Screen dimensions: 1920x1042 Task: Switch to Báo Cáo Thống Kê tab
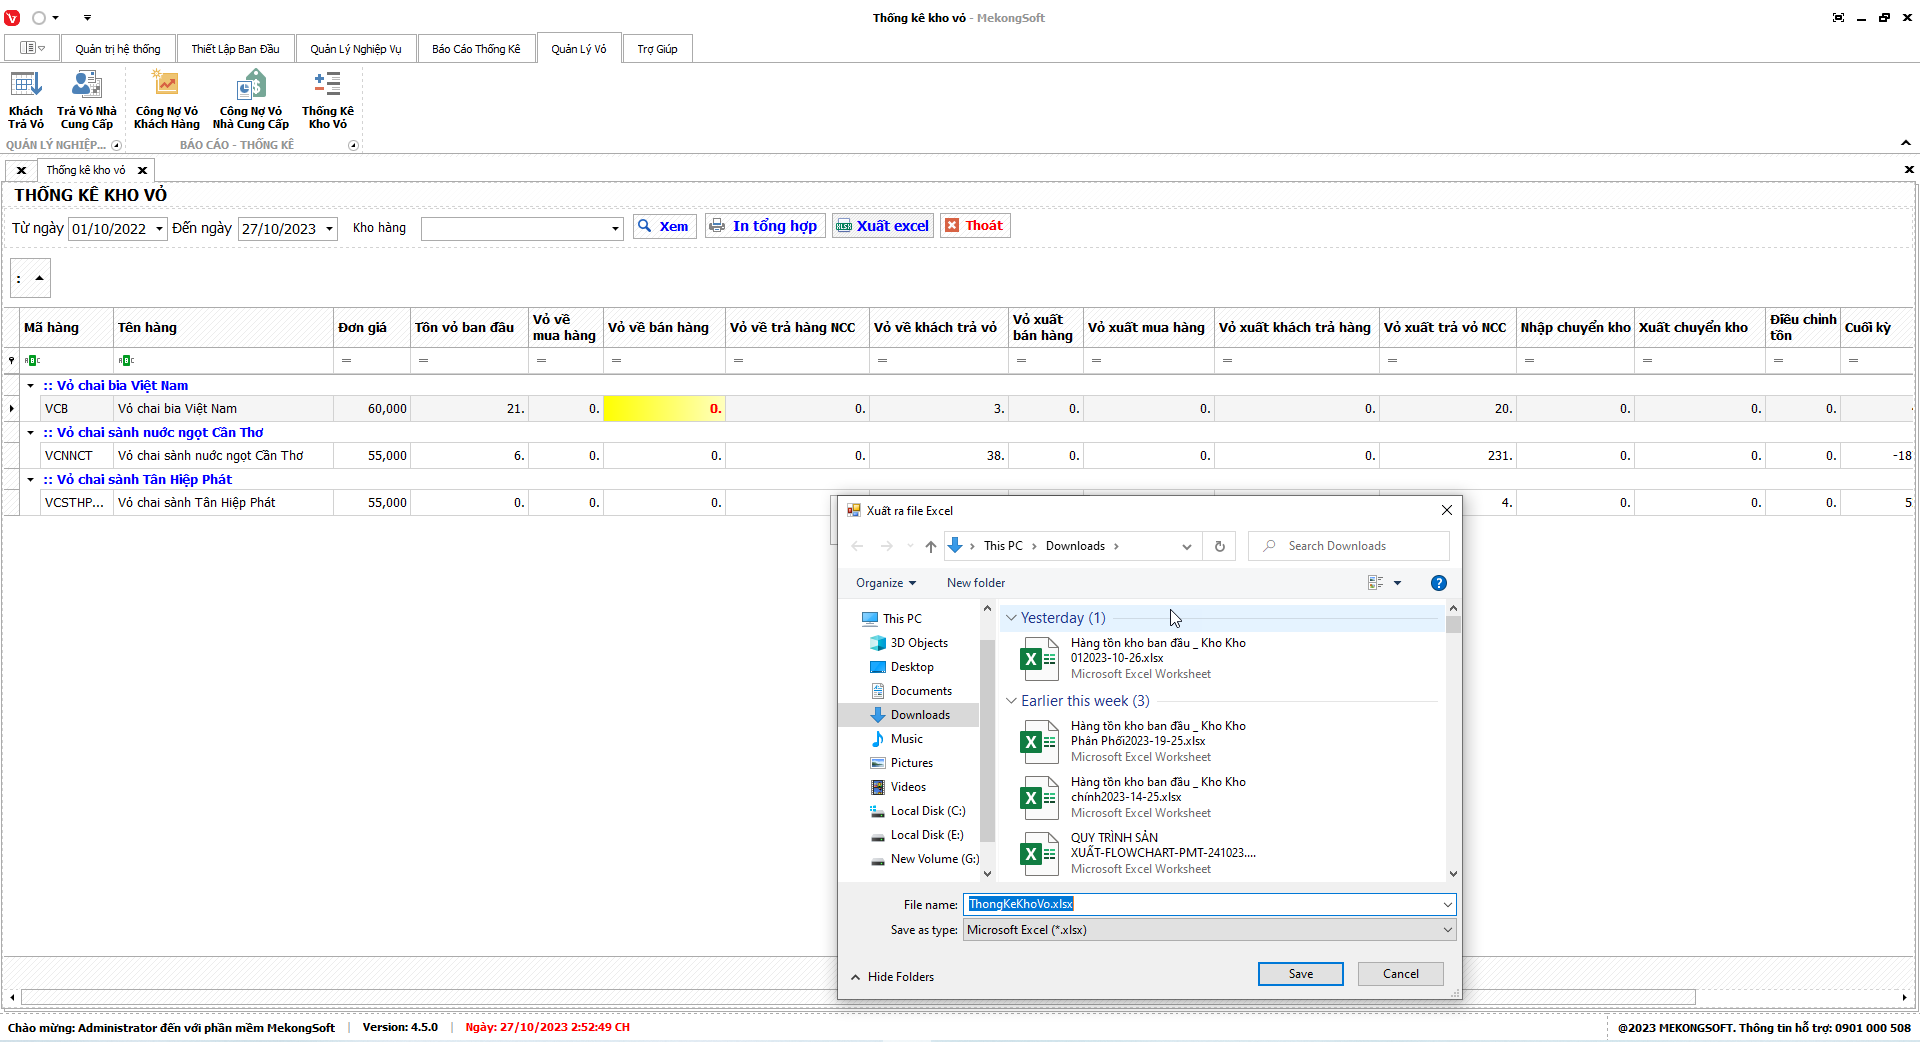(476, 49)
